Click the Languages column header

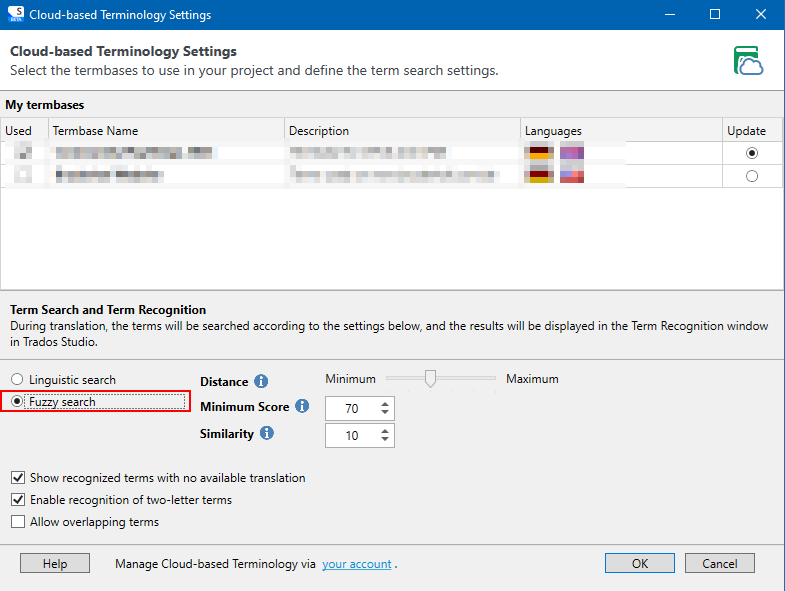pyautogui.click(x=621, y=130)
